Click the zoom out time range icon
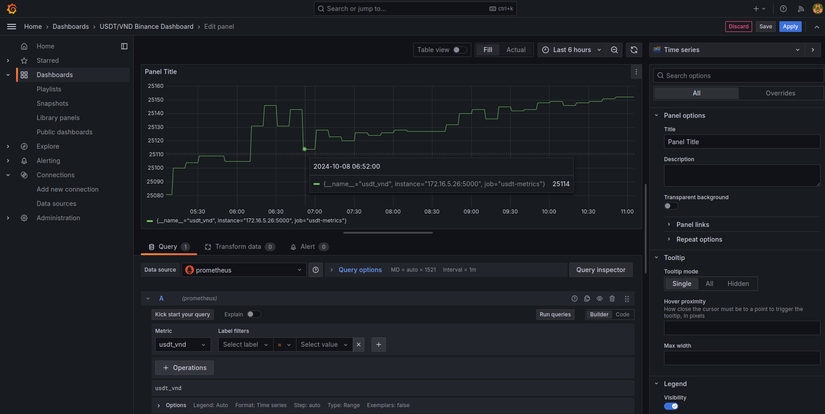Viewport: 825px width, 414px height. pos(614,50)
